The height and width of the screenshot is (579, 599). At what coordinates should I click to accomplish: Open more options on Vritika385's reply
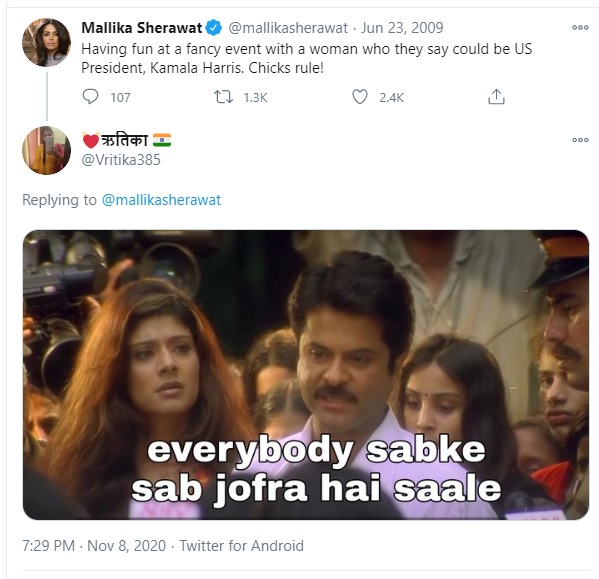pyautogui.click(x=580, y=140)
